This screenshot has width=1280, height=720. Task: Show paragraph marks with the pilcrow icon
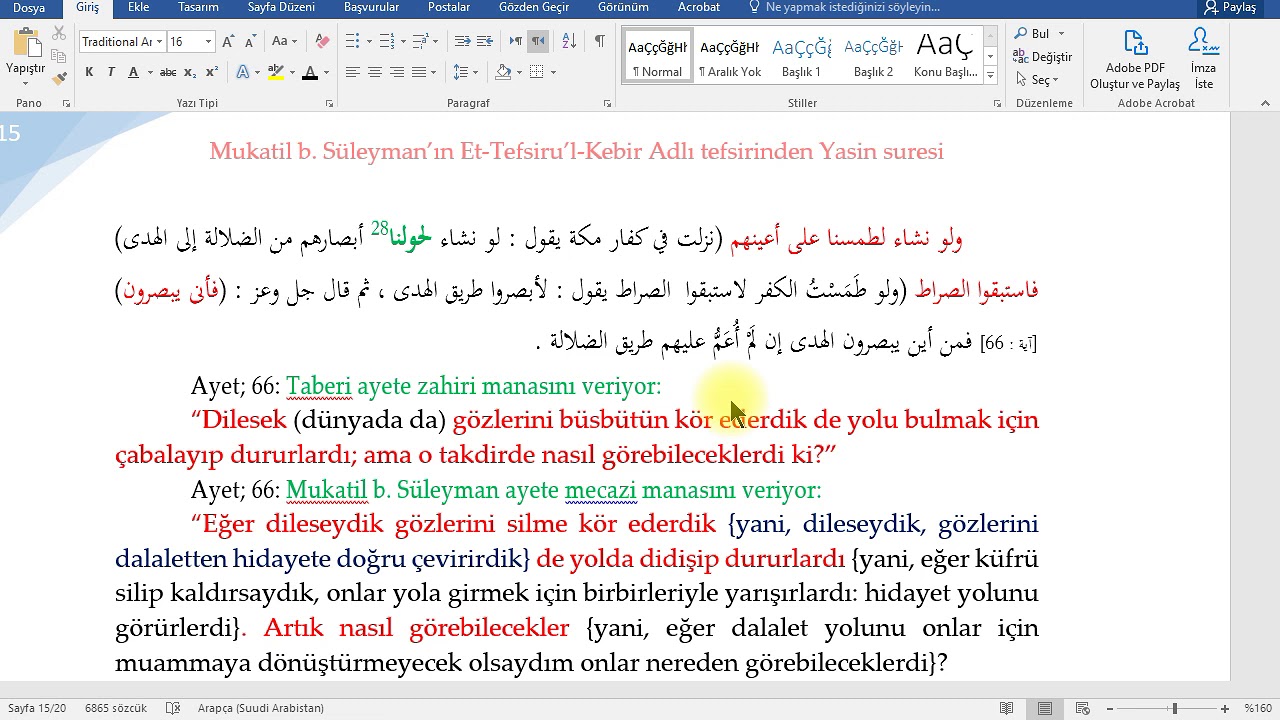click(599, 42)
